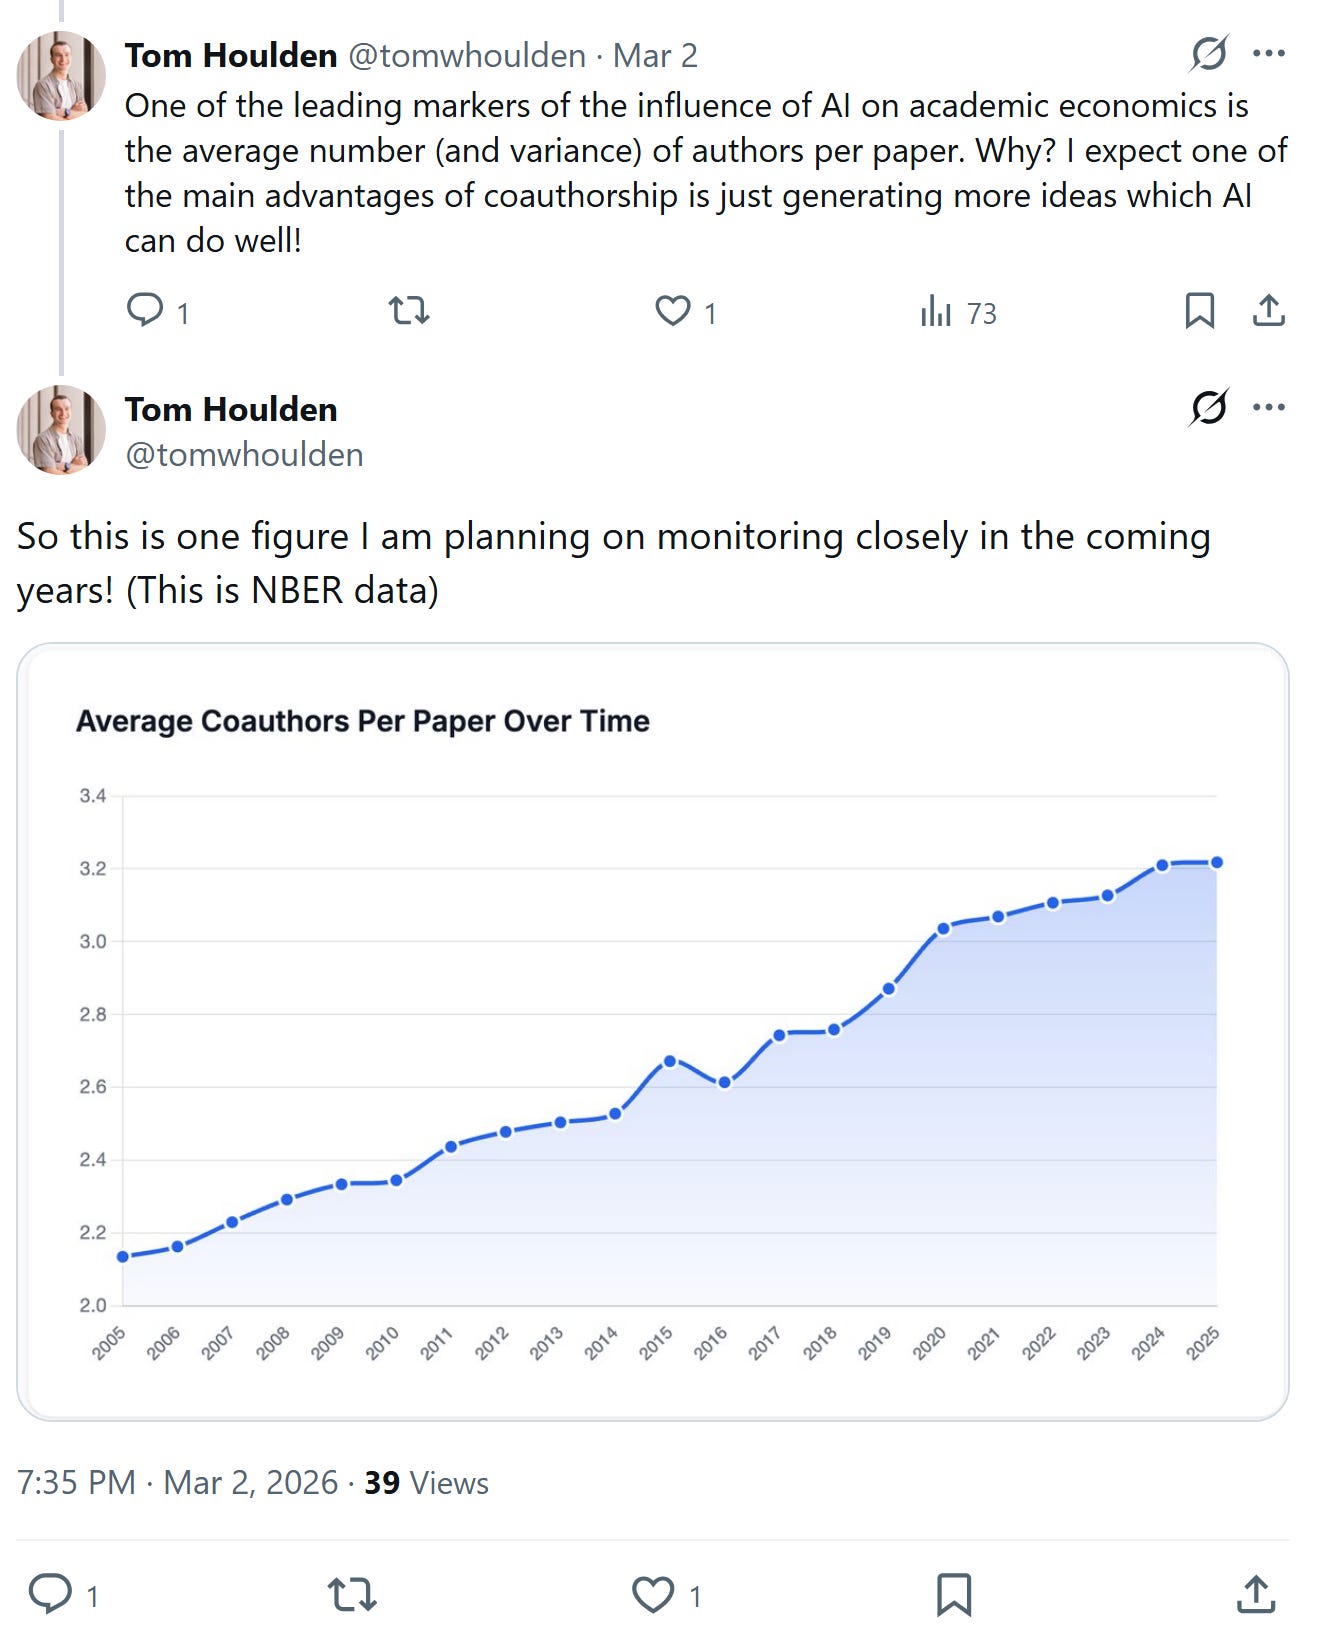Repost the first tweet about AI coauthorship

coord(409,311)
